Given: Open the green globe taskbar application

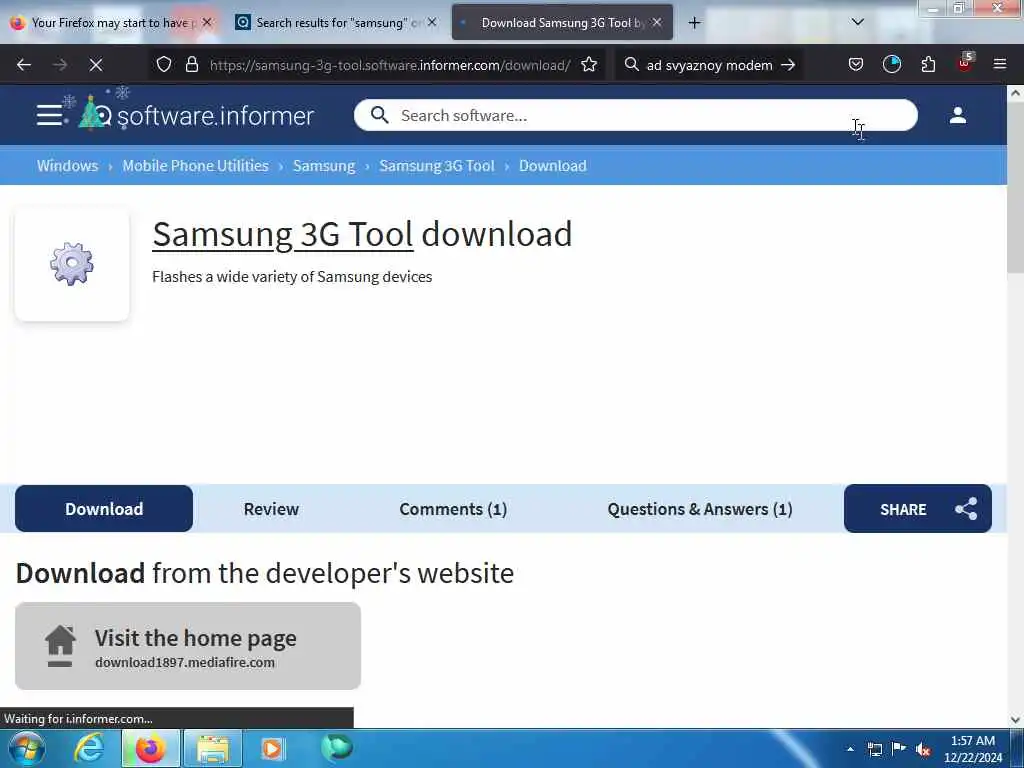Looking at the screenshot, I should pos(337,748).
